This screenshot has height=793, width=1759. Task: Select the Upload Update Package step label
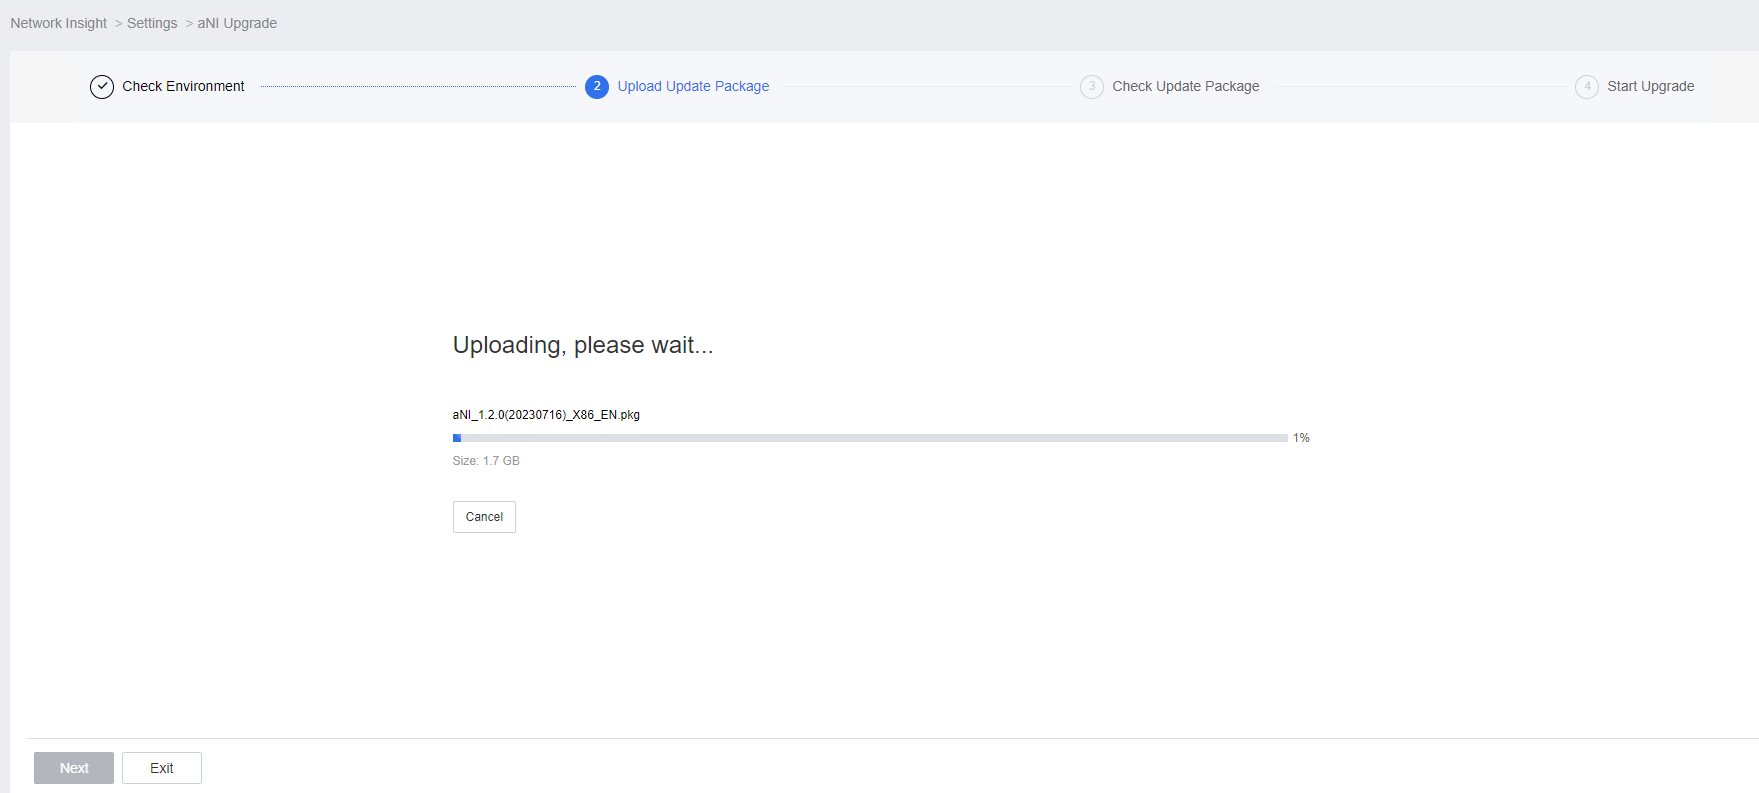pyautogui.click(x=693, y=87)
